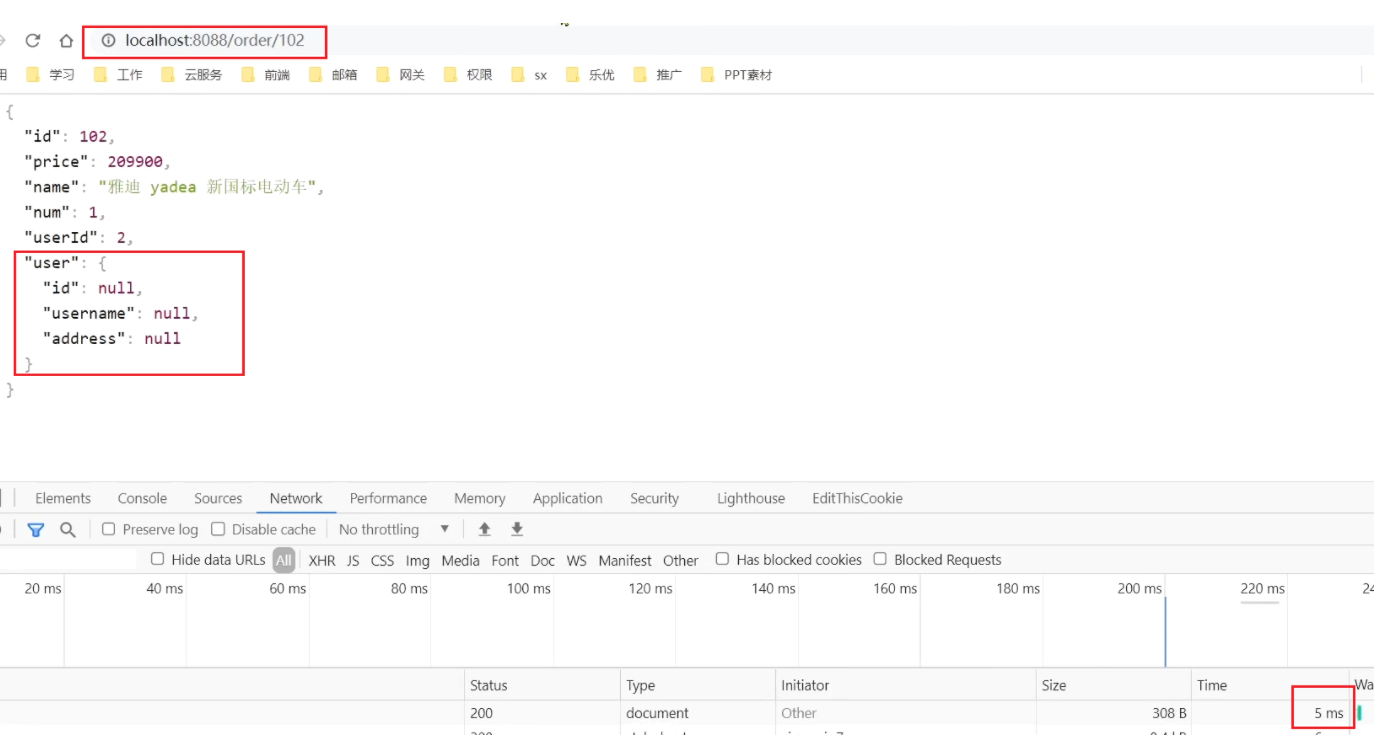Switch to the Console tab
1394x745 pixels.
tap(142, 498)
